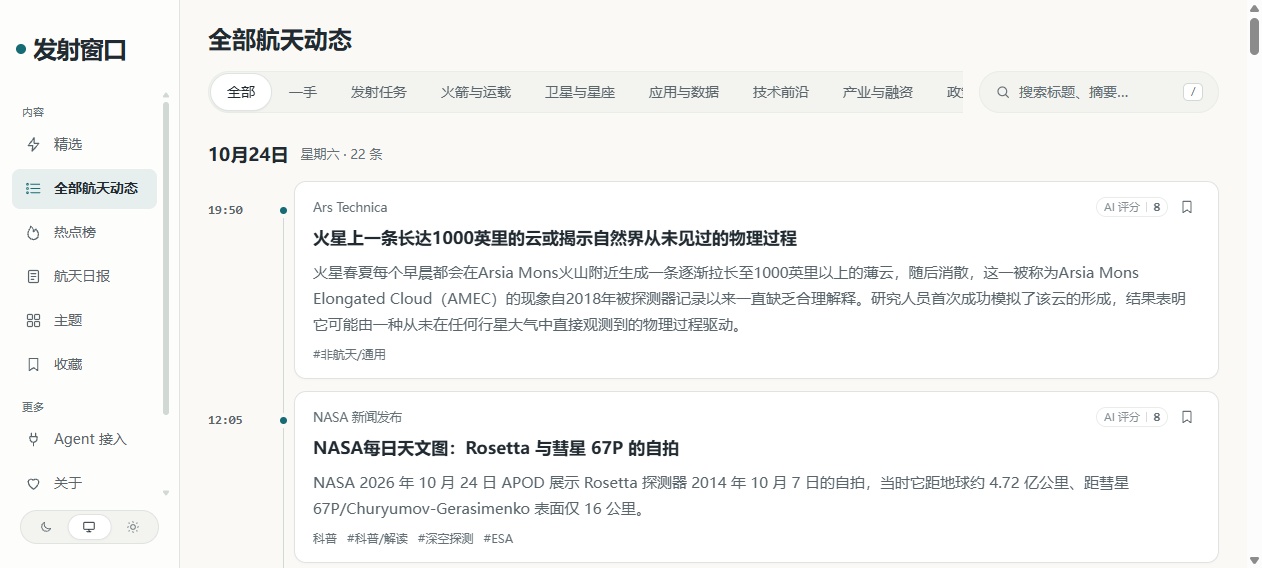Viewport: 1262px width, 568px height.
Task: Click the bookmark icon for 收藏 in sidebar
Action: click(33, 364)
